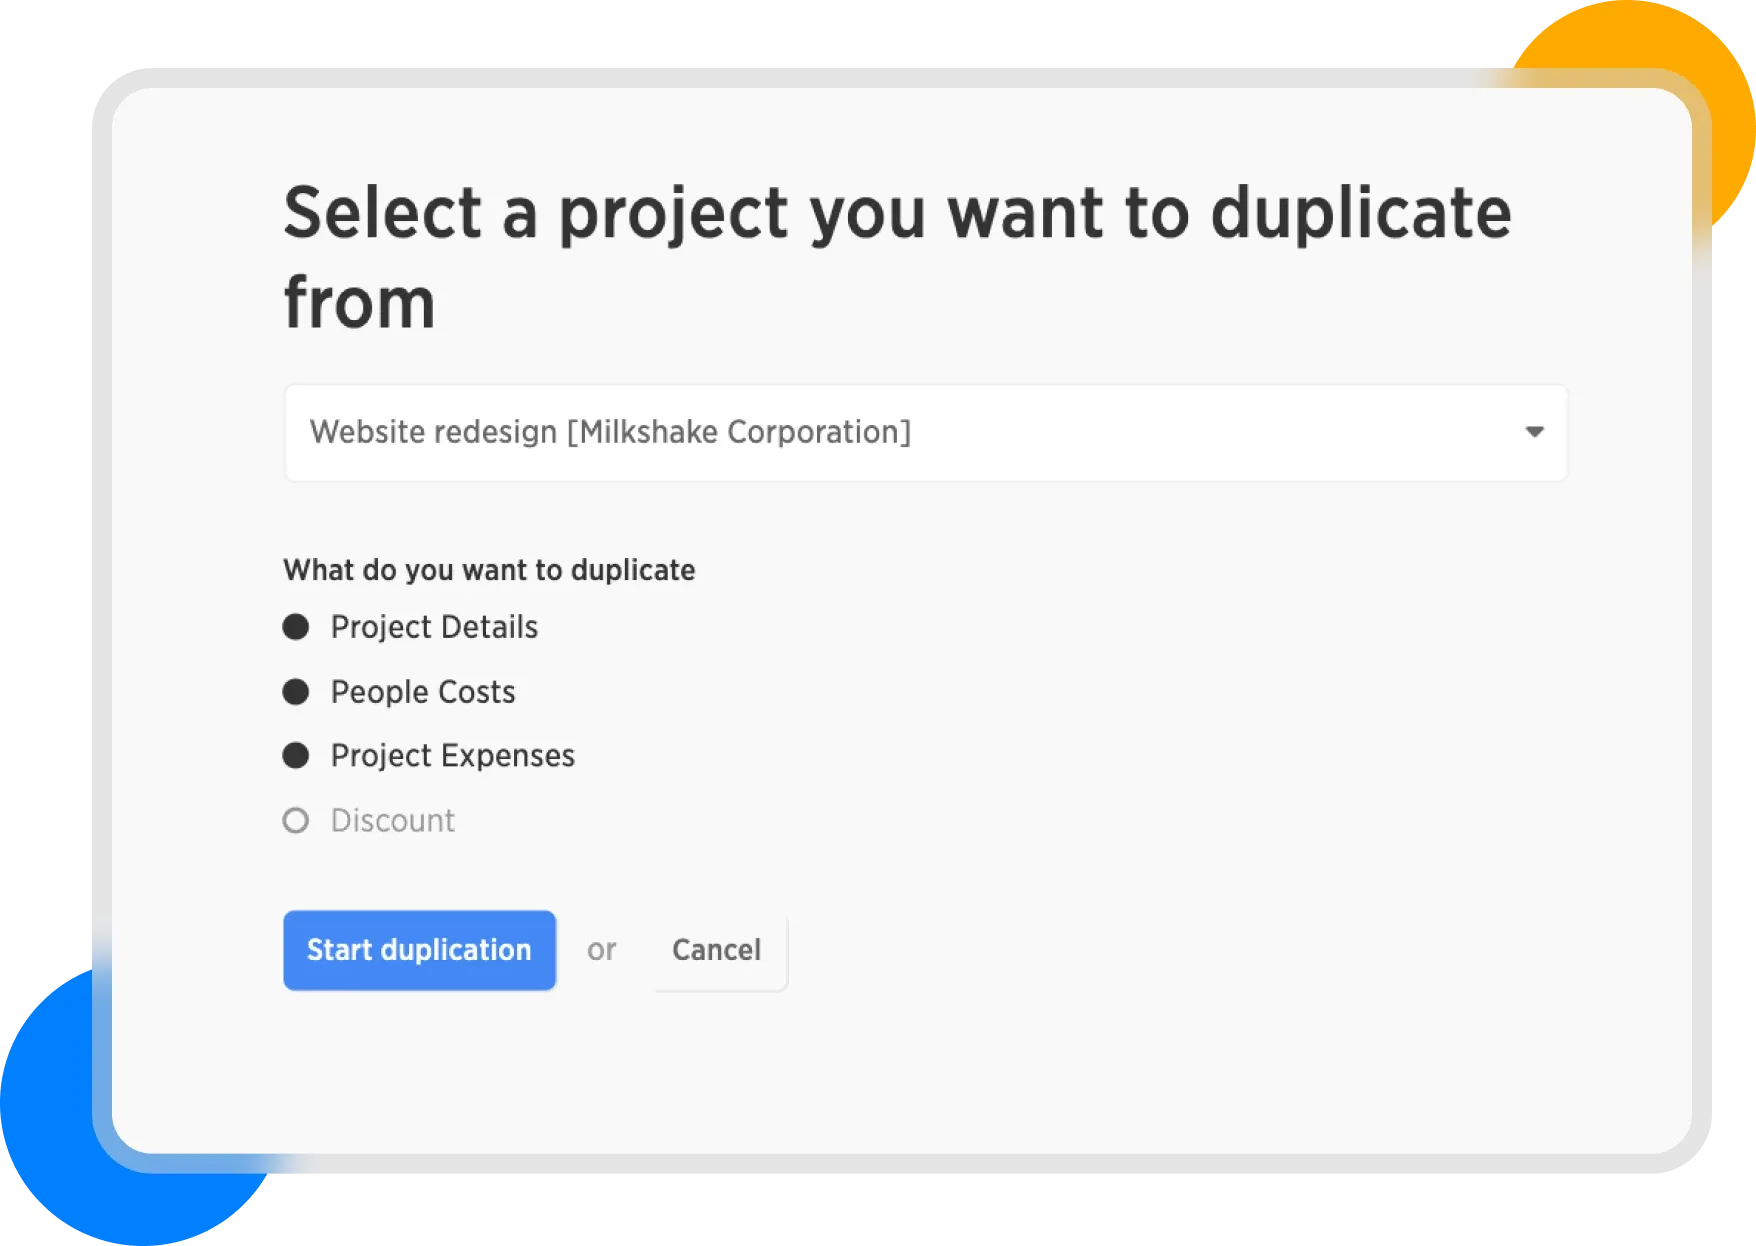This screenshot has width=1756, height=1246.
Task: Toggle the Project Details radio bullet
Action: click(x=296, y=627)
